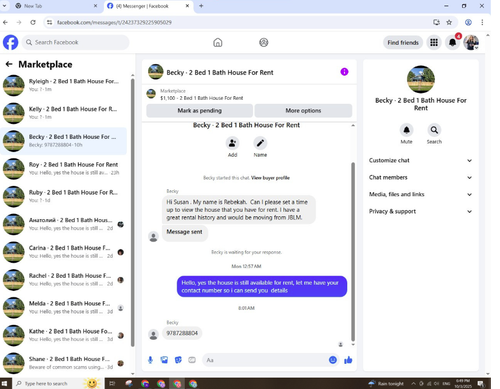This screenshot has height=389, width=500.
Task: Attach a photo file icon
Action: 164,360
